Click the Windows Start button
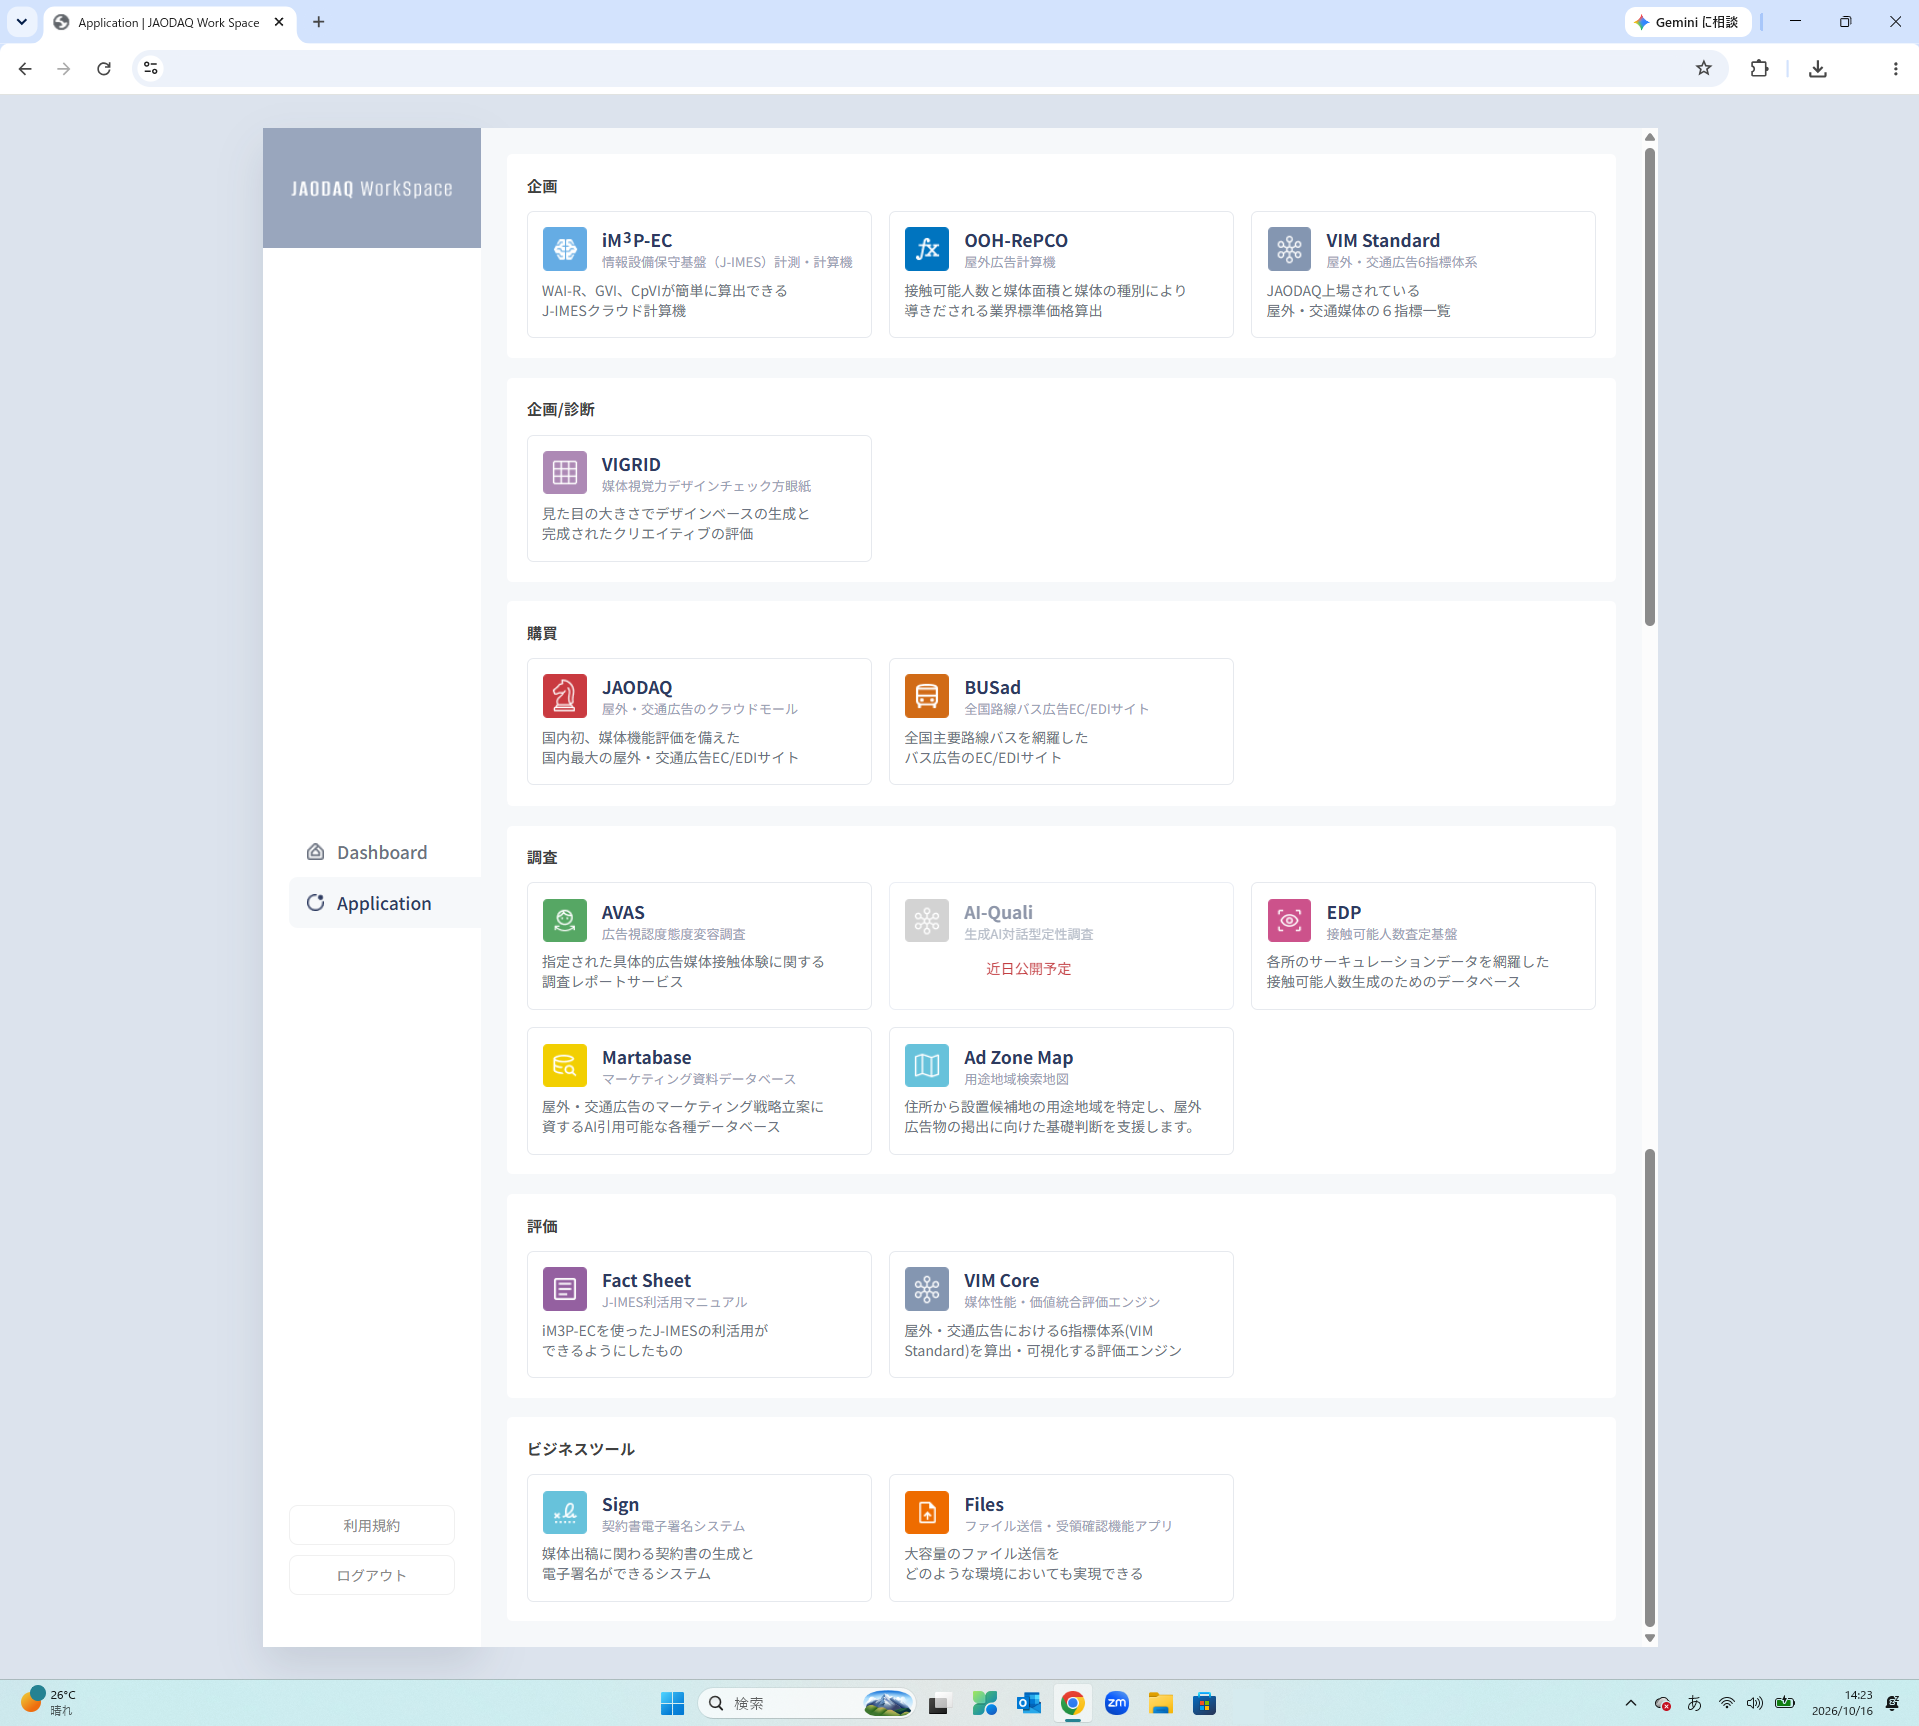The width and height of the screenshot is (1919, 1726). click(x=672, y=1703)
